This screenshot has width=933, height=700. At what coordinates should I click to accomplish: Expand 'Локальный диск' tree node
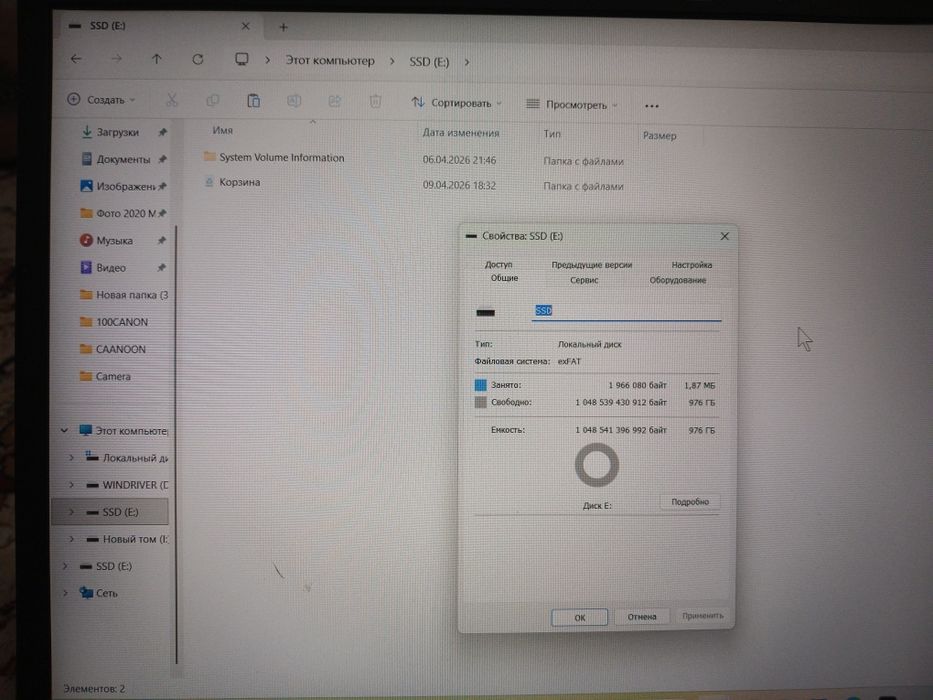71,457
